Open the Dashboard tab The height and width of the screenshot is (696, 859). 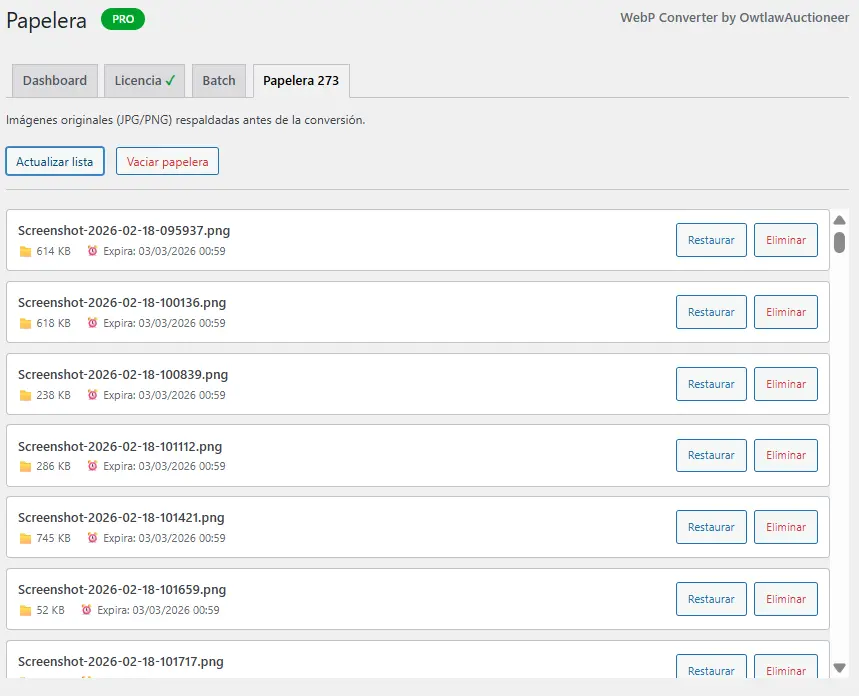point(55,81)
